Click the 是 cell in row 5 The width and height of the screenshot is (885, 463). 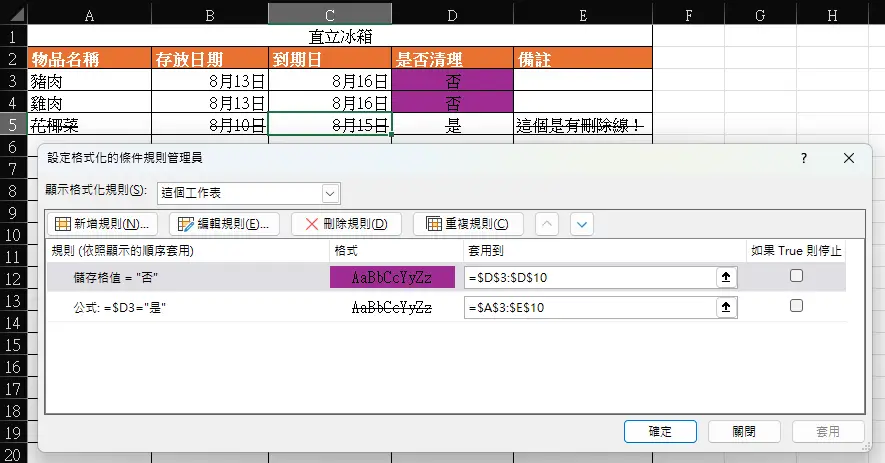click(452, 125)
